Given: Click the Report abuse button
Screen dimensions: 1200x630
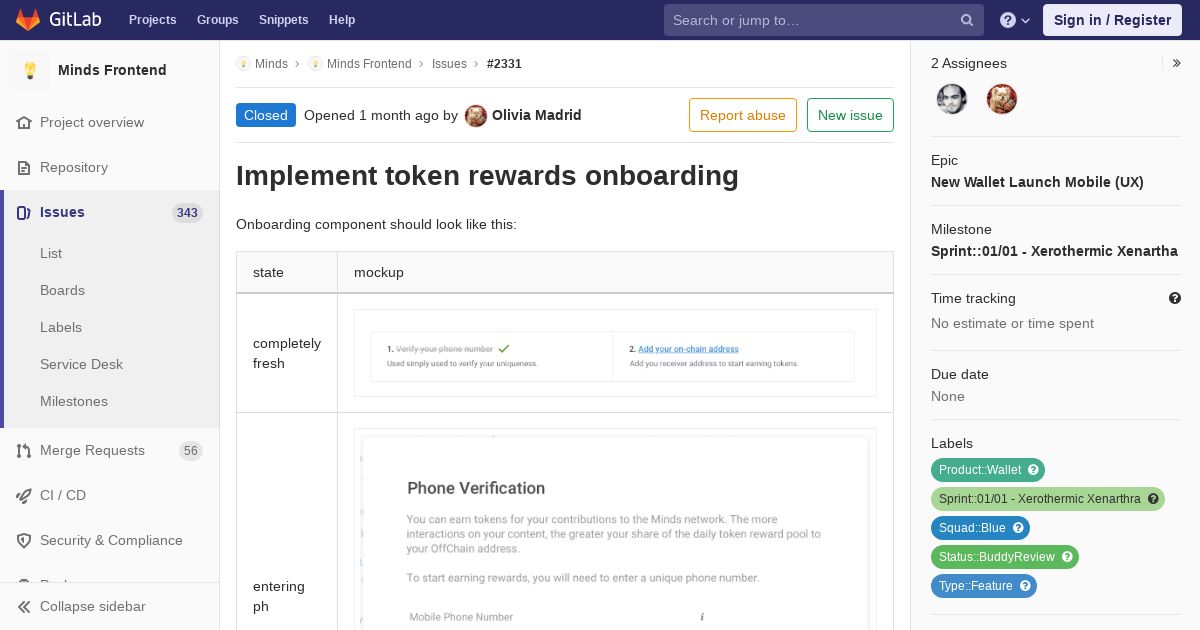Looking at the screenshot, I should pyautogui.click(x=743, y=115).
